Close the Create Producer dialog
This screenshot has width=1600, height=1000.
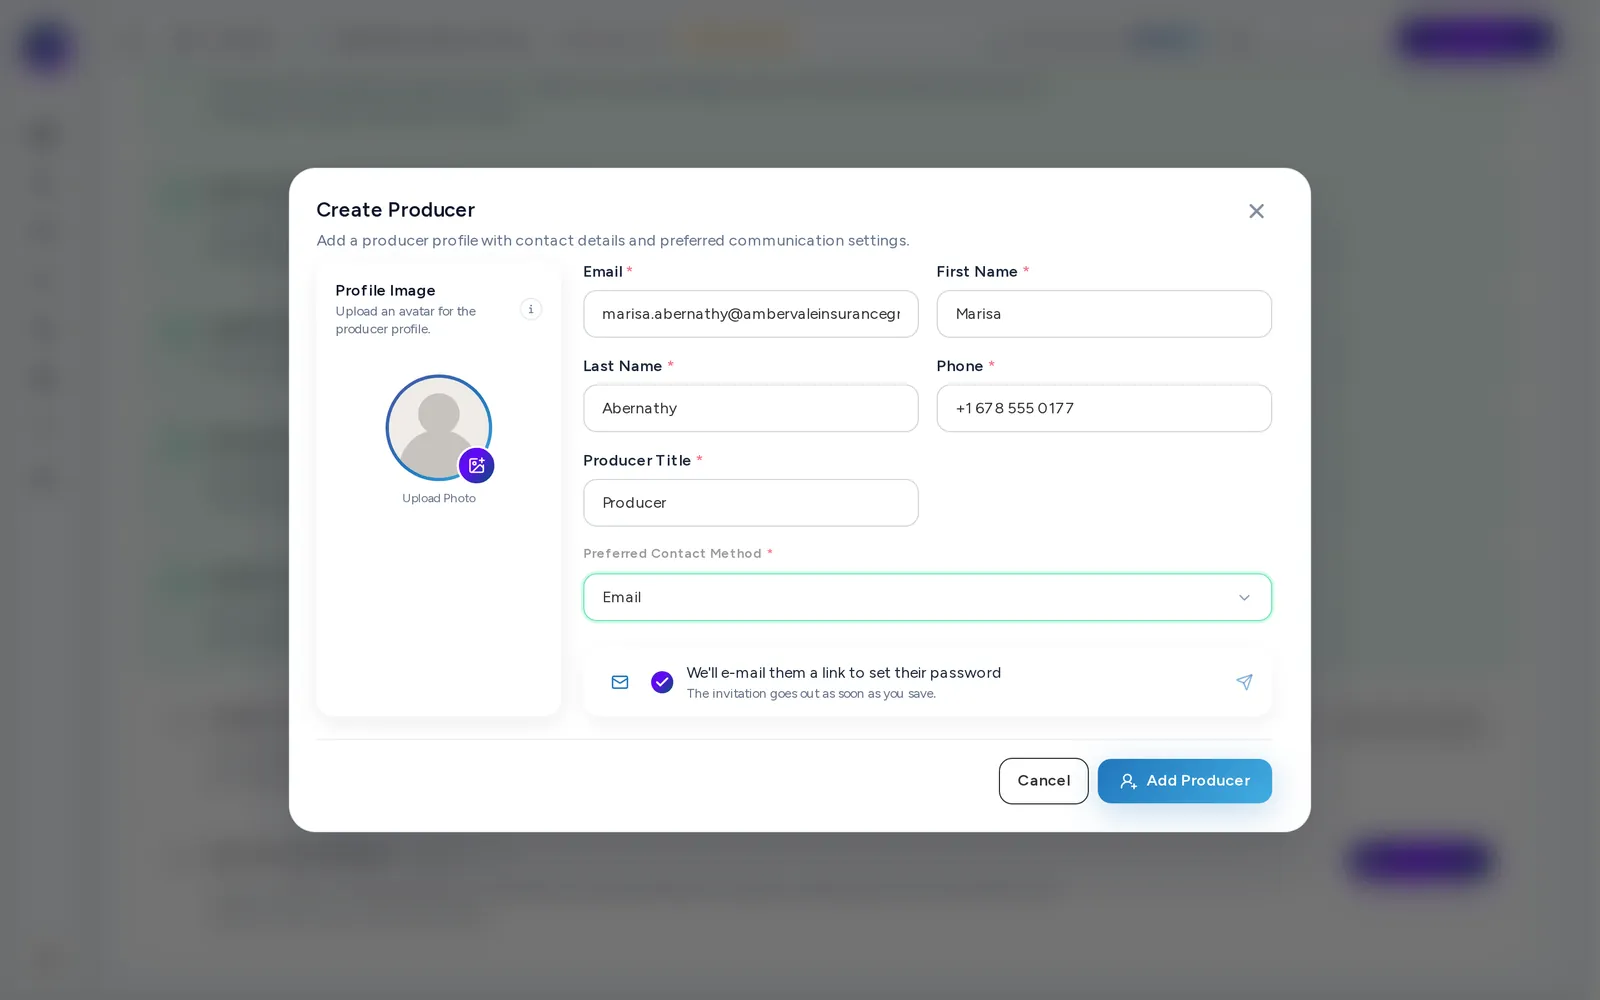[1256, 211]
